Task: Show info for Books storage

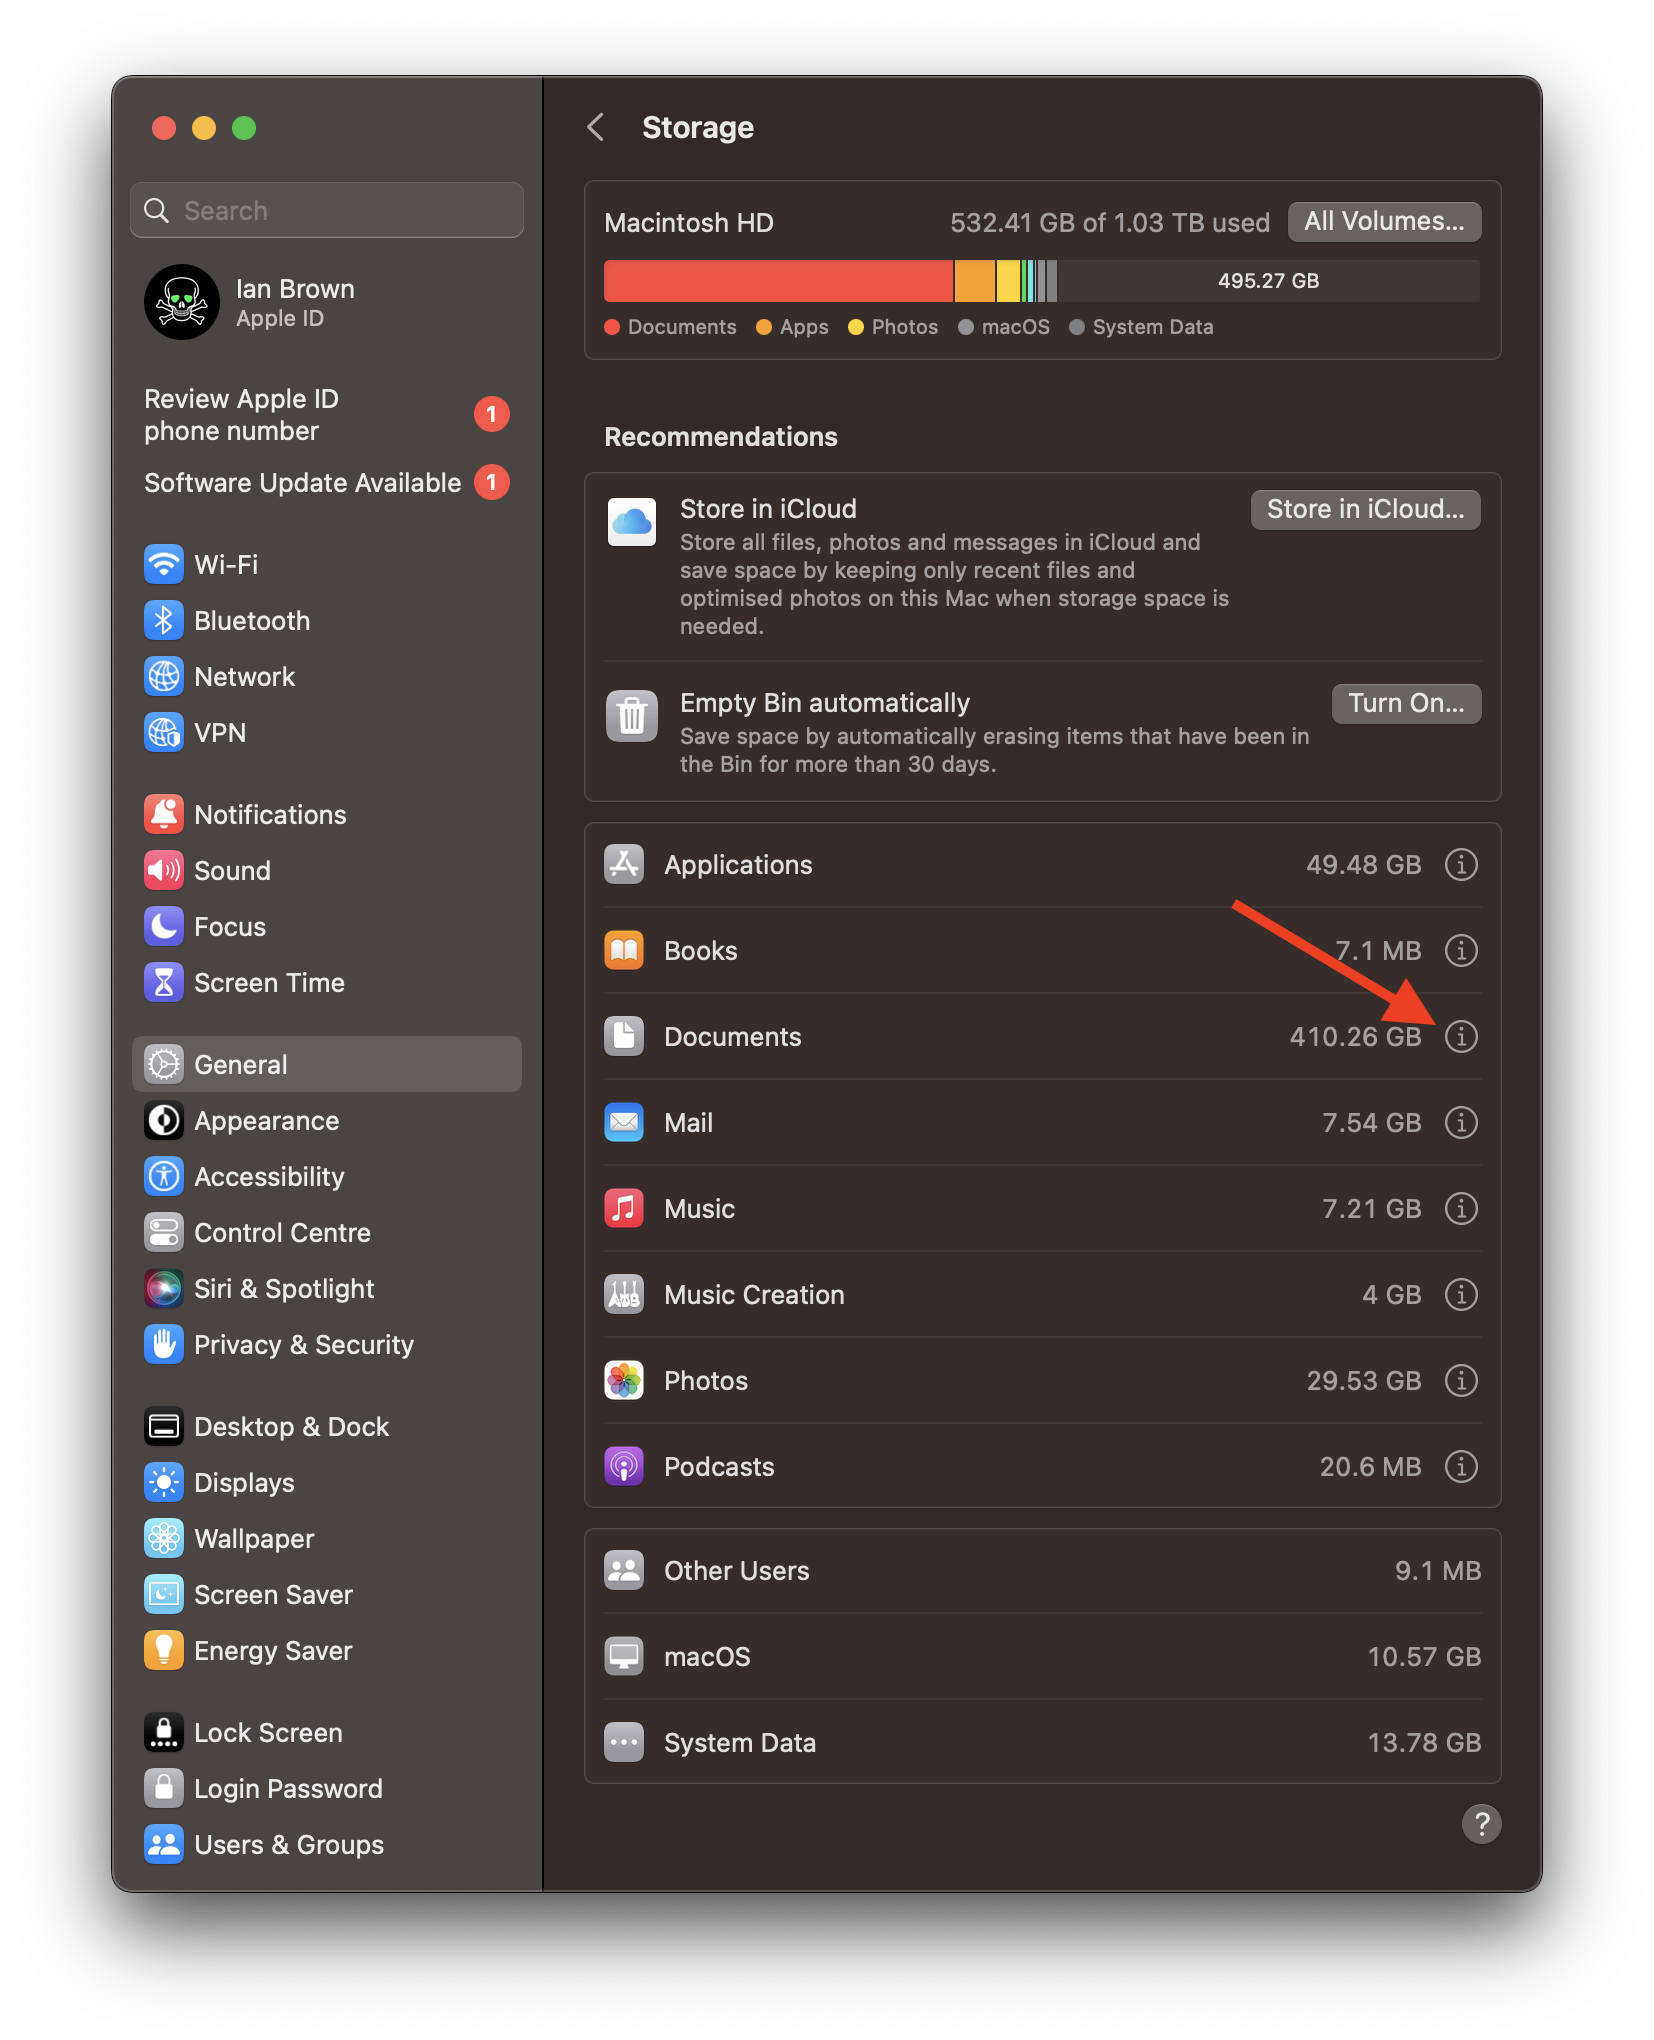Action: coord(1461,951)
